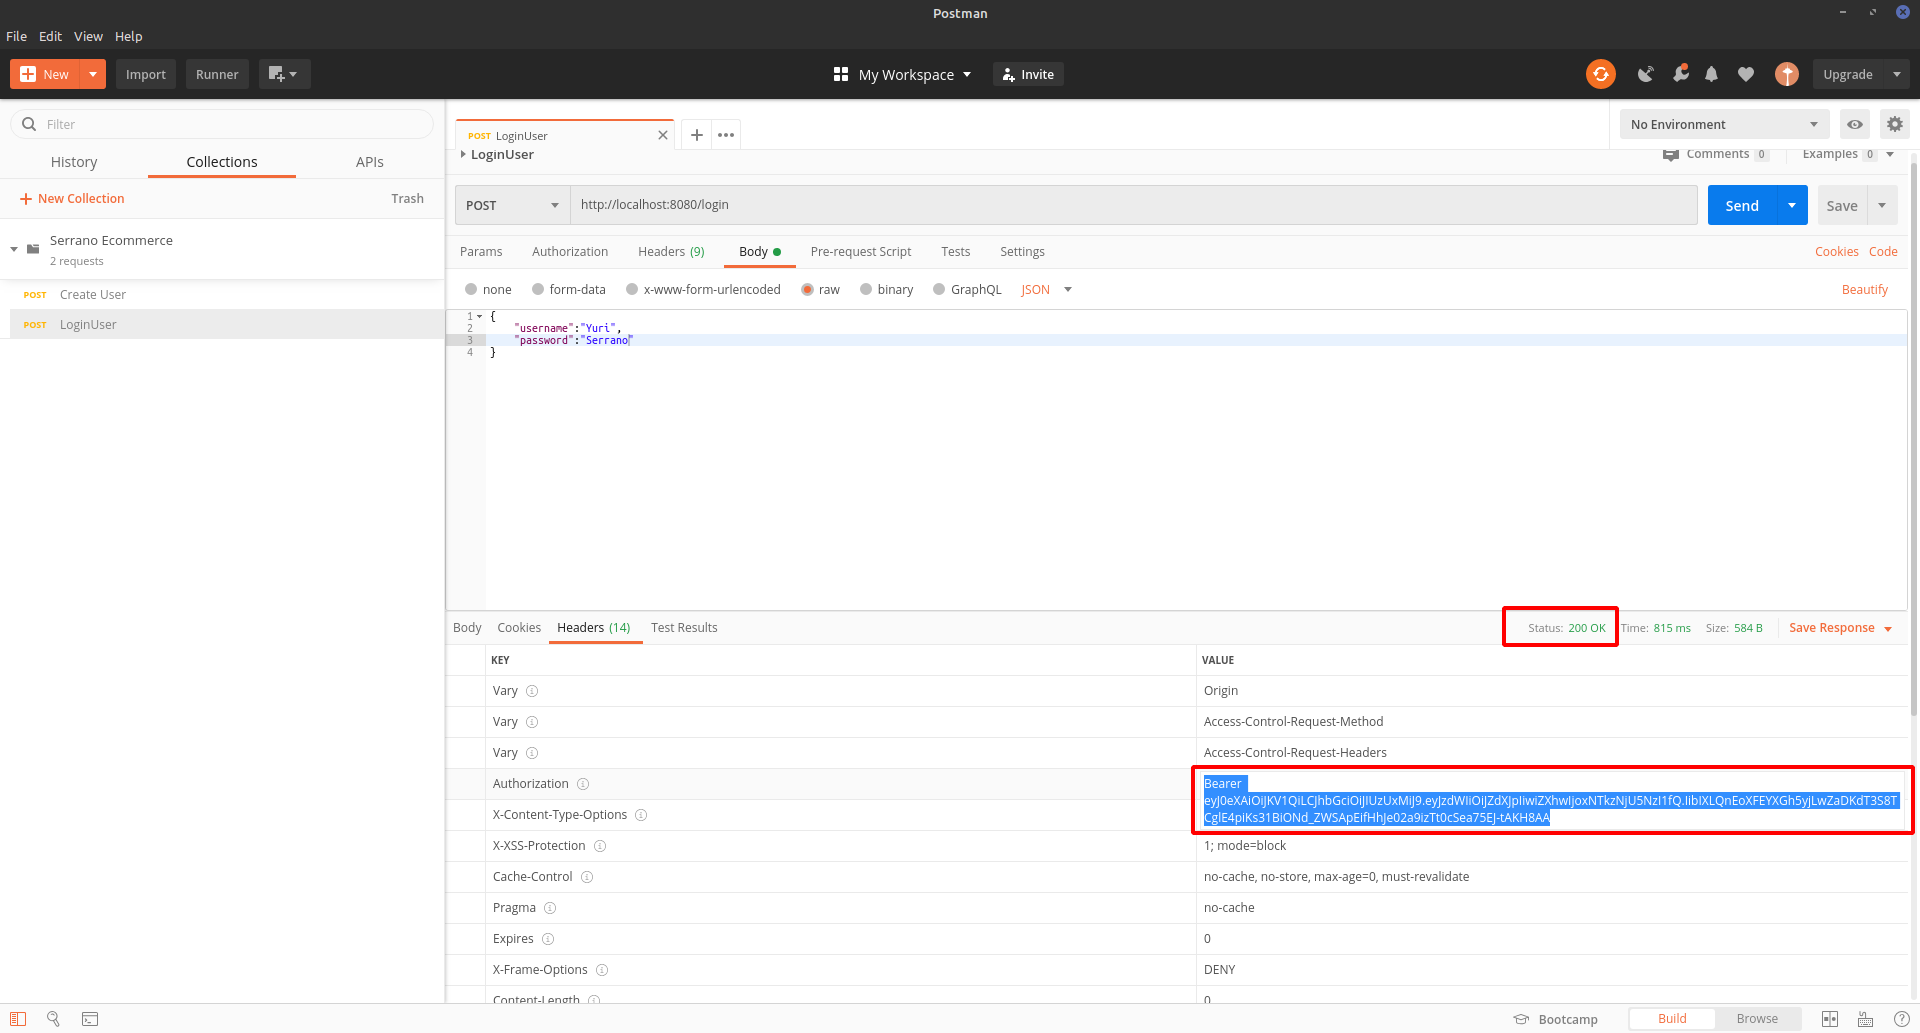The width and height of the screenshot is (1920, 1033).
Task: Open the New button dropdown arrow
Action: tap(93, 74)
